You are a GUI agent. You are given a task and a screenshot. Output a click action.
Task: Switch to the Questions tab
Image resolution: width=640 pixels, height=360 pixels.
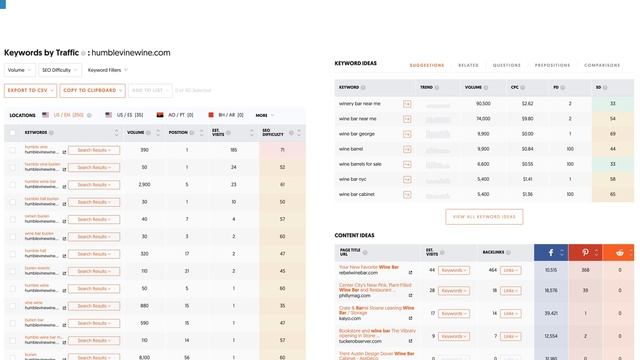point(507,65)
